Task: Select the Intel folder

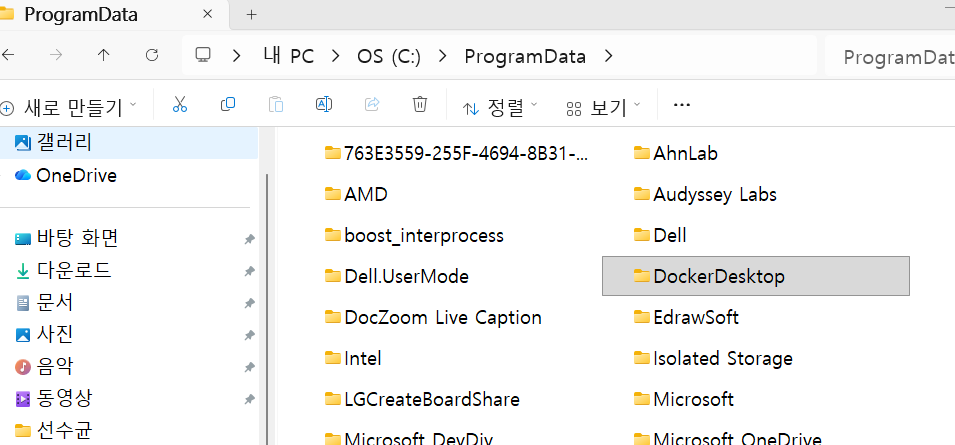Action: (353, 358)
